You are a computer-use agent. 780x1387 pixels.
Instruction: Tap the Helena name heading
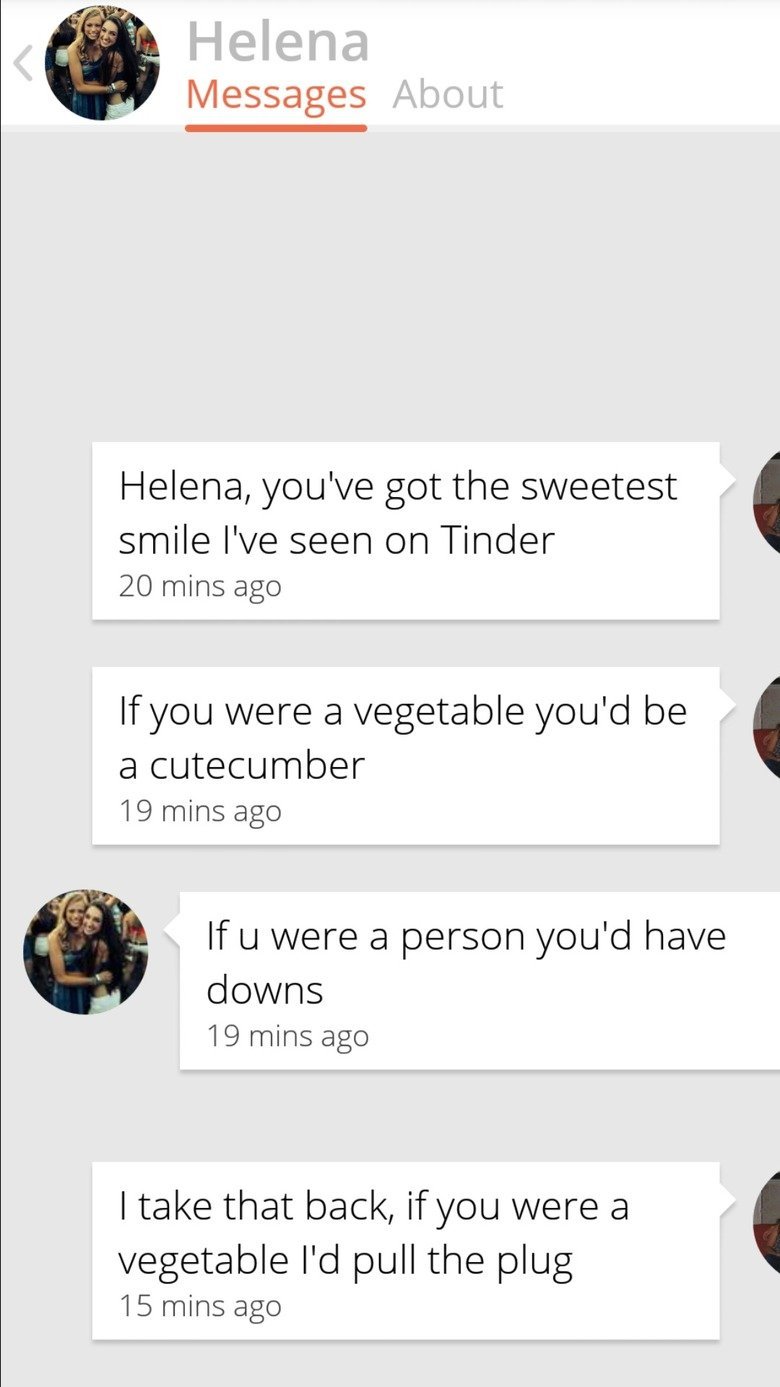pos(278,42)
